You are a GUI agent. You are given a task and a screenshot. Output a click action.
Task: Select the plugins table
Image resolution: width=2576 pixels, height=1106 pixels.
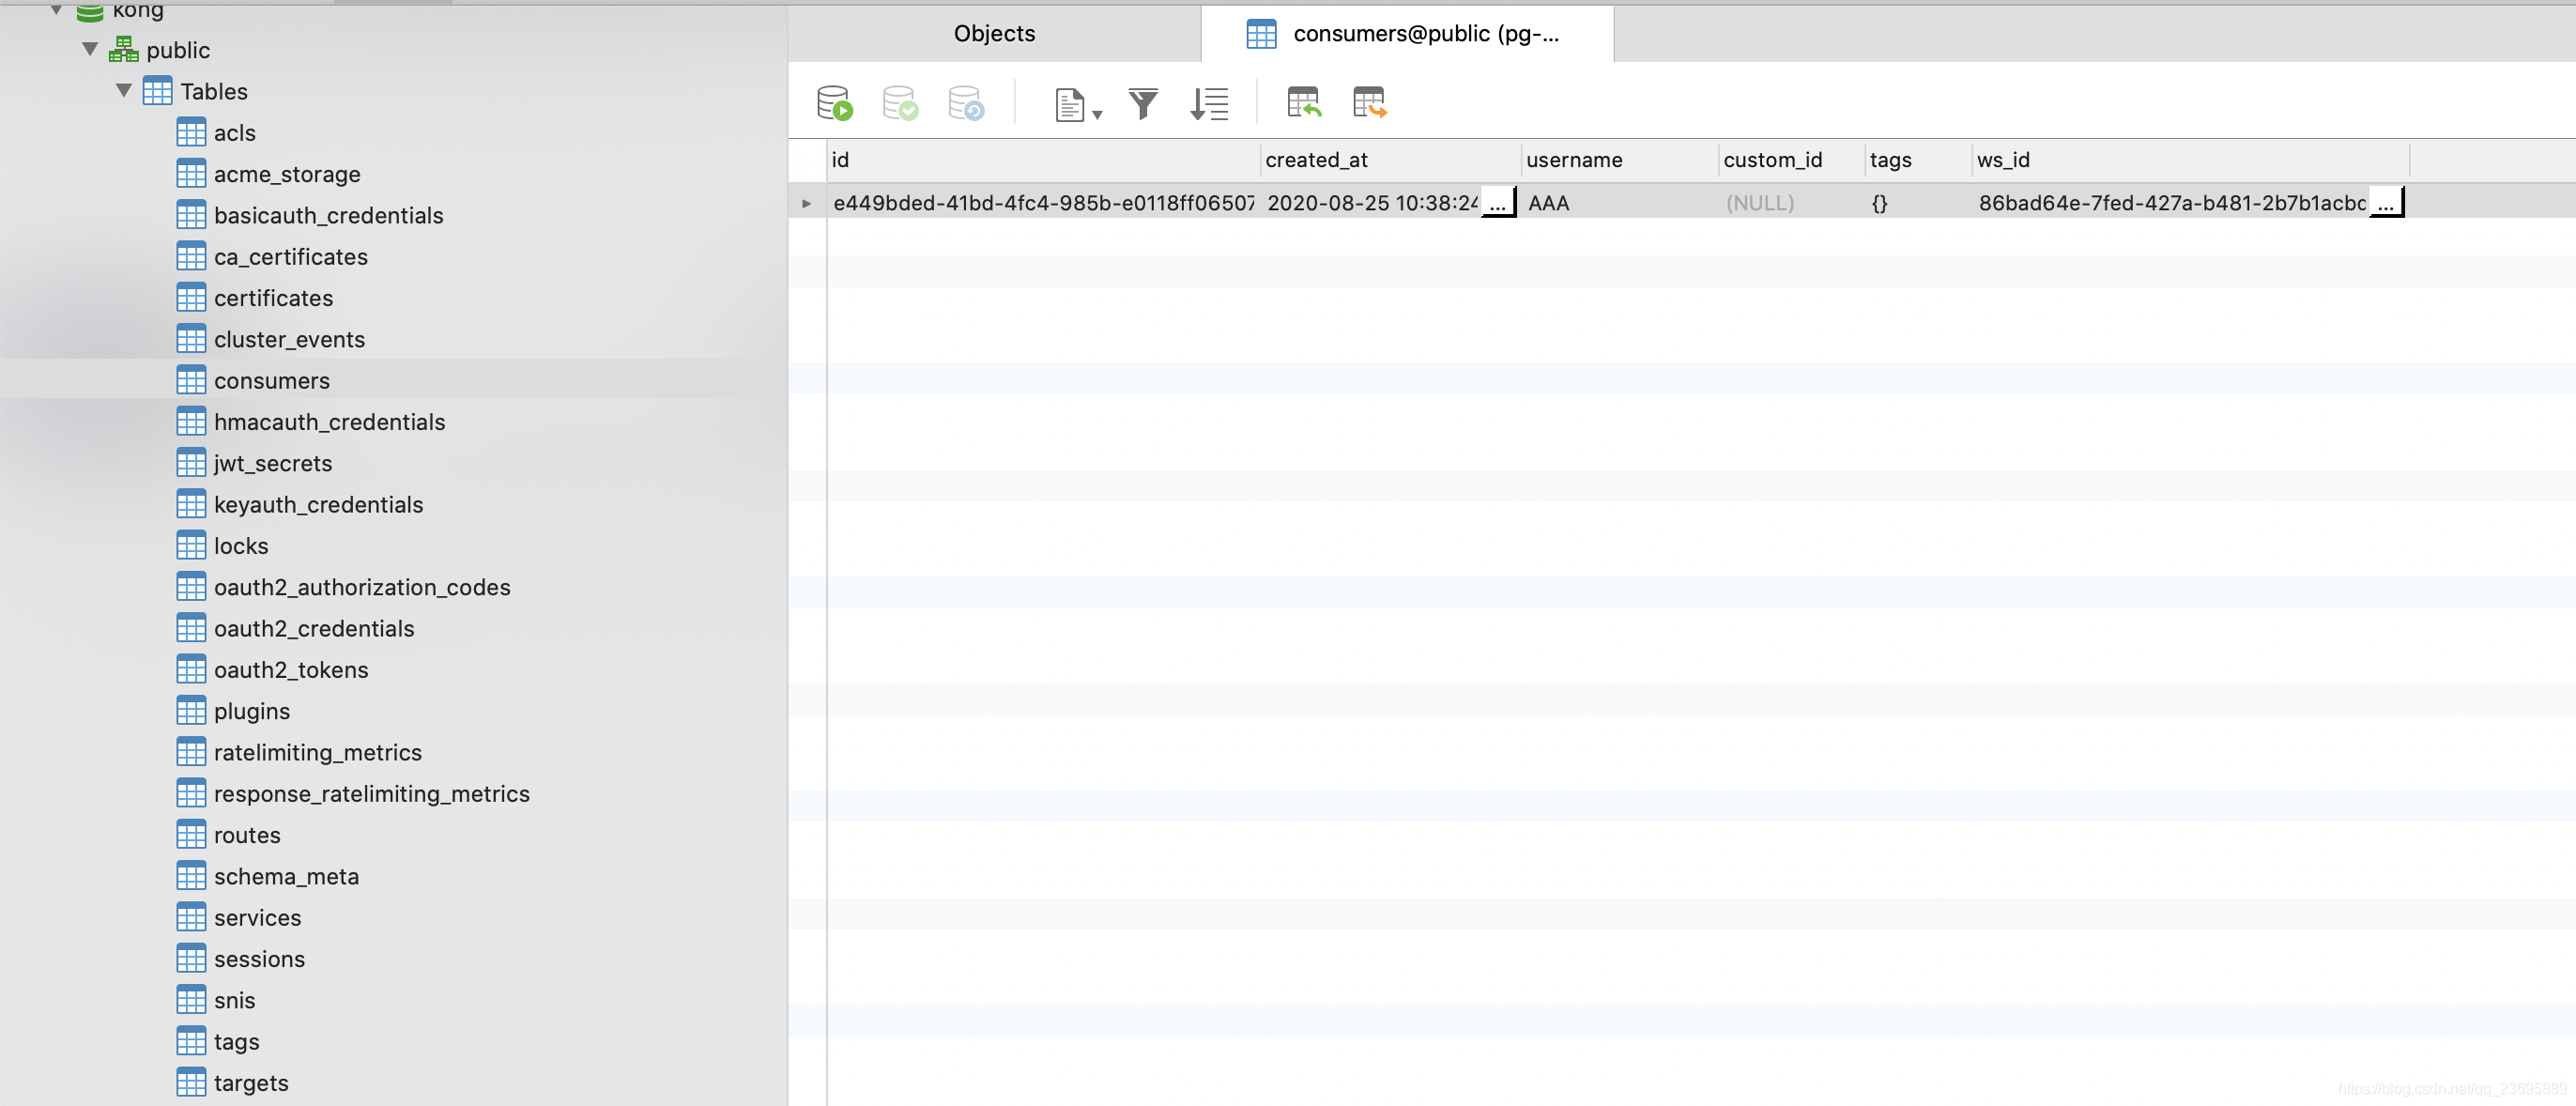[251, 711]
